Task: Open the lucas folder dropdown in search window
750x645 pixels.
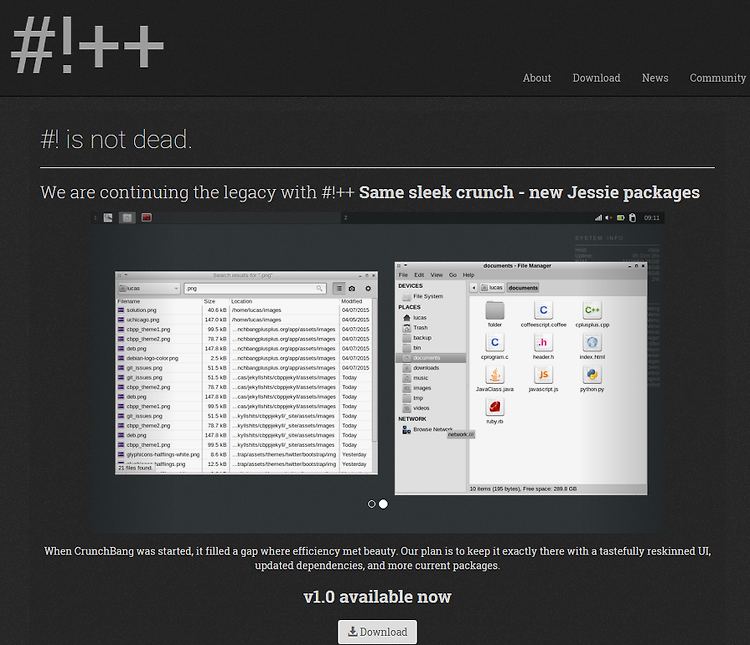Action: click(x=149, y=289)
